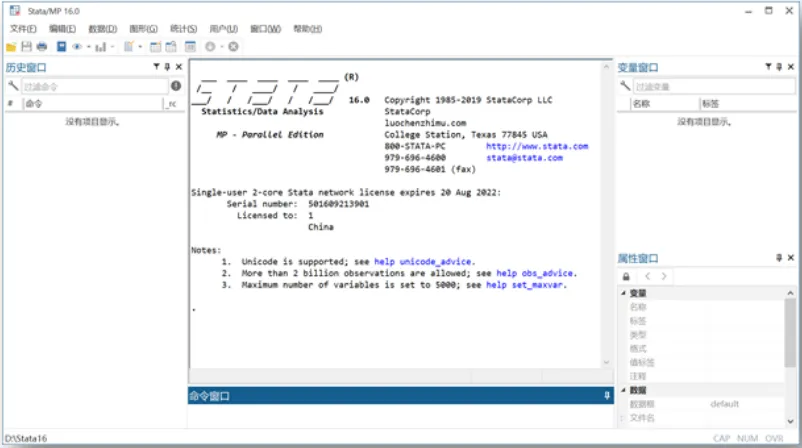Click the stata@stata.com email link

524,158
